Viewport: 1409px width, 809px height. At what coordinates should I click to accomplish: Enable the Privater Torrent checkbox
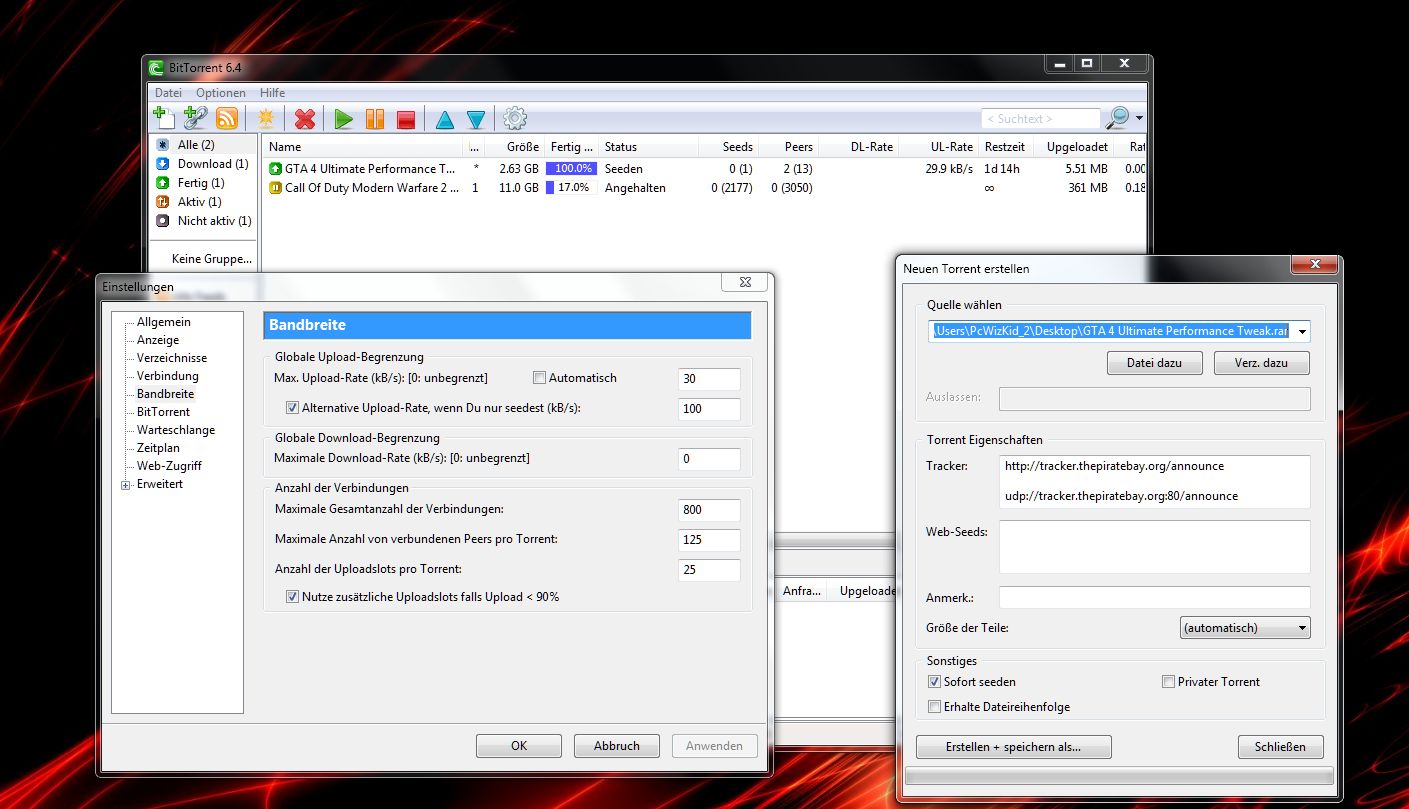(1168, 682)
